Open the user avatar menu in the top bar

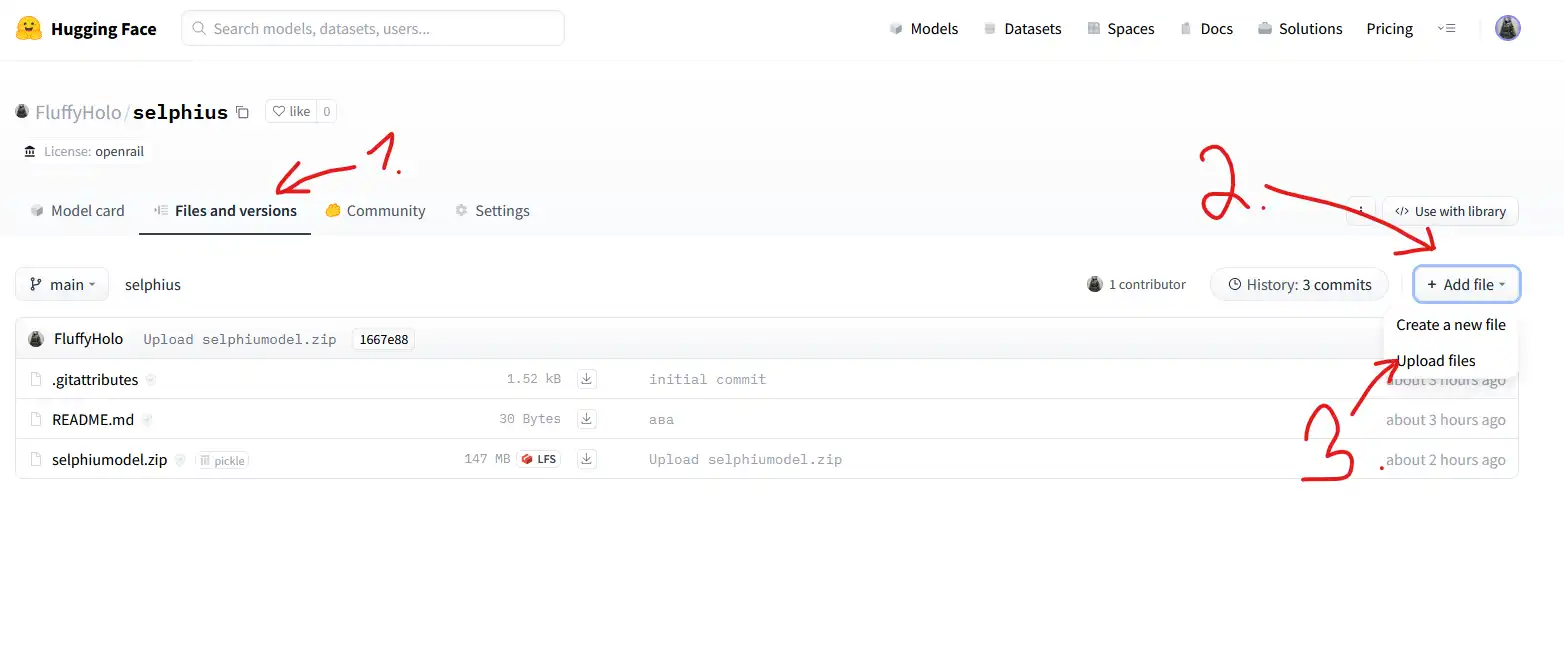tap(1507, 28)
